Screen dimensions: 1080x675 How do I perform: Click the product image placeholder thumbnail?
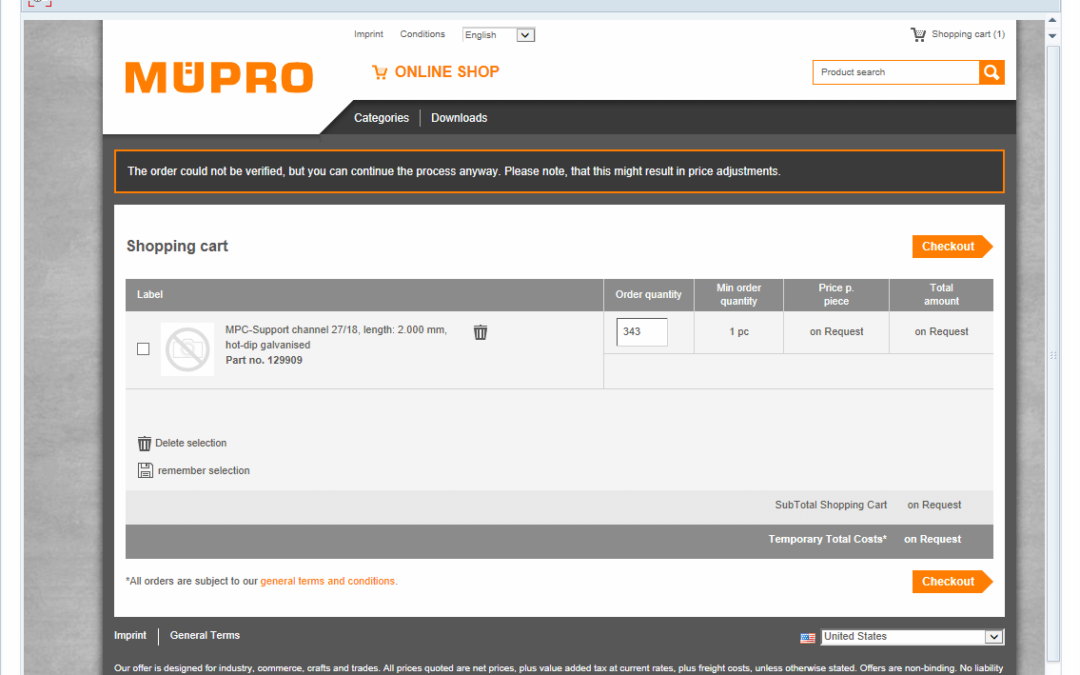point(187,349)
